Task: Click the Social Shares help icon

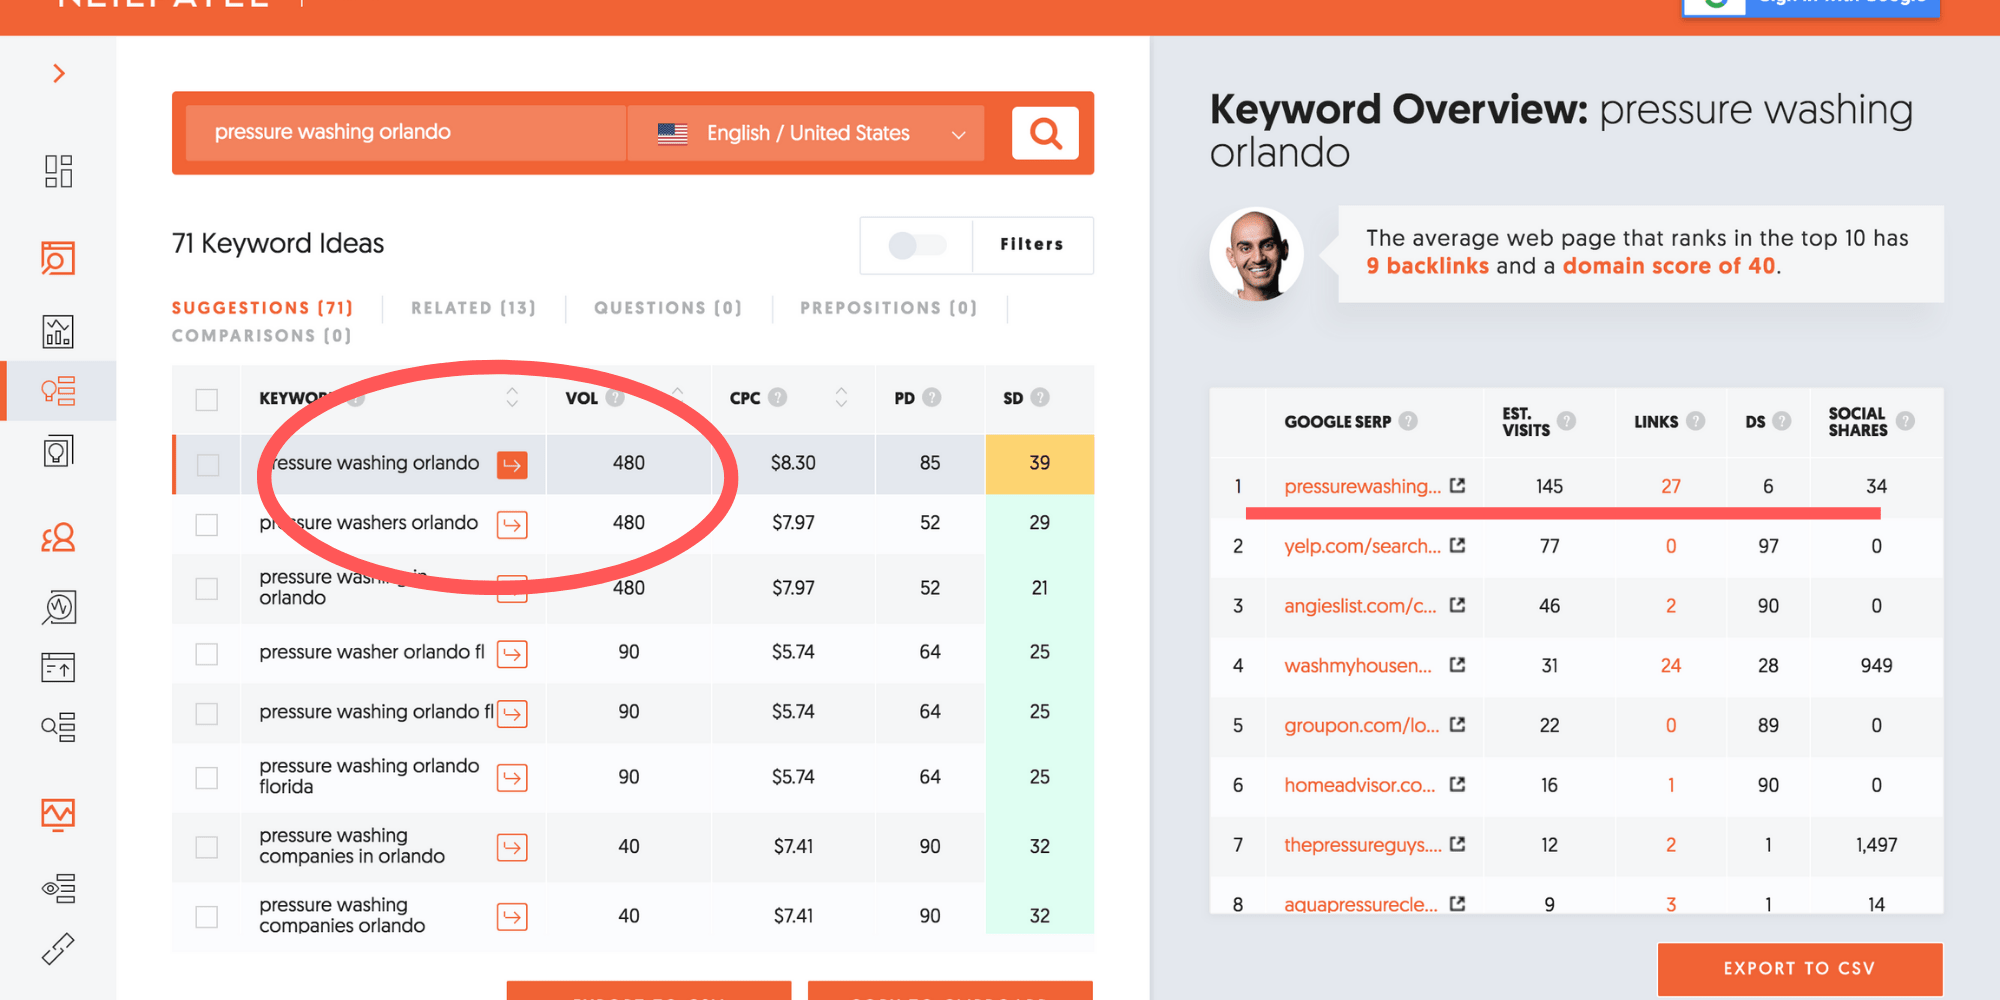Action: 1905,421
